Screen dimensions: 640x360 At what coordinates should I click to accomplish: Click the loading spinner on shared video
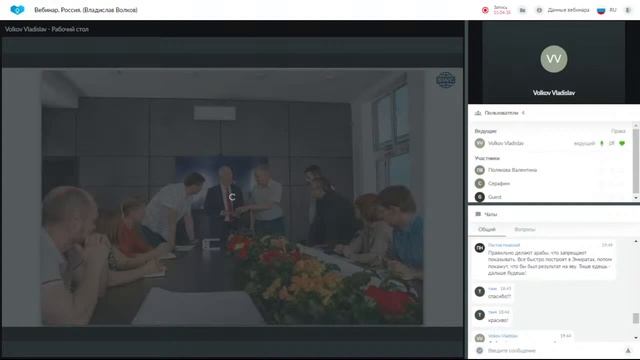click(x=232, y=197)
